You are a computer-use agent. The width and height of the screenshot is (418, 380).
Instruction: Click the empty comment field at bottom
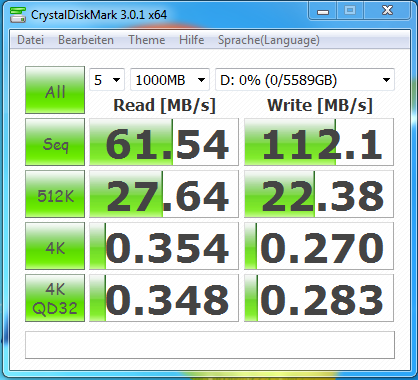(210, 345)
